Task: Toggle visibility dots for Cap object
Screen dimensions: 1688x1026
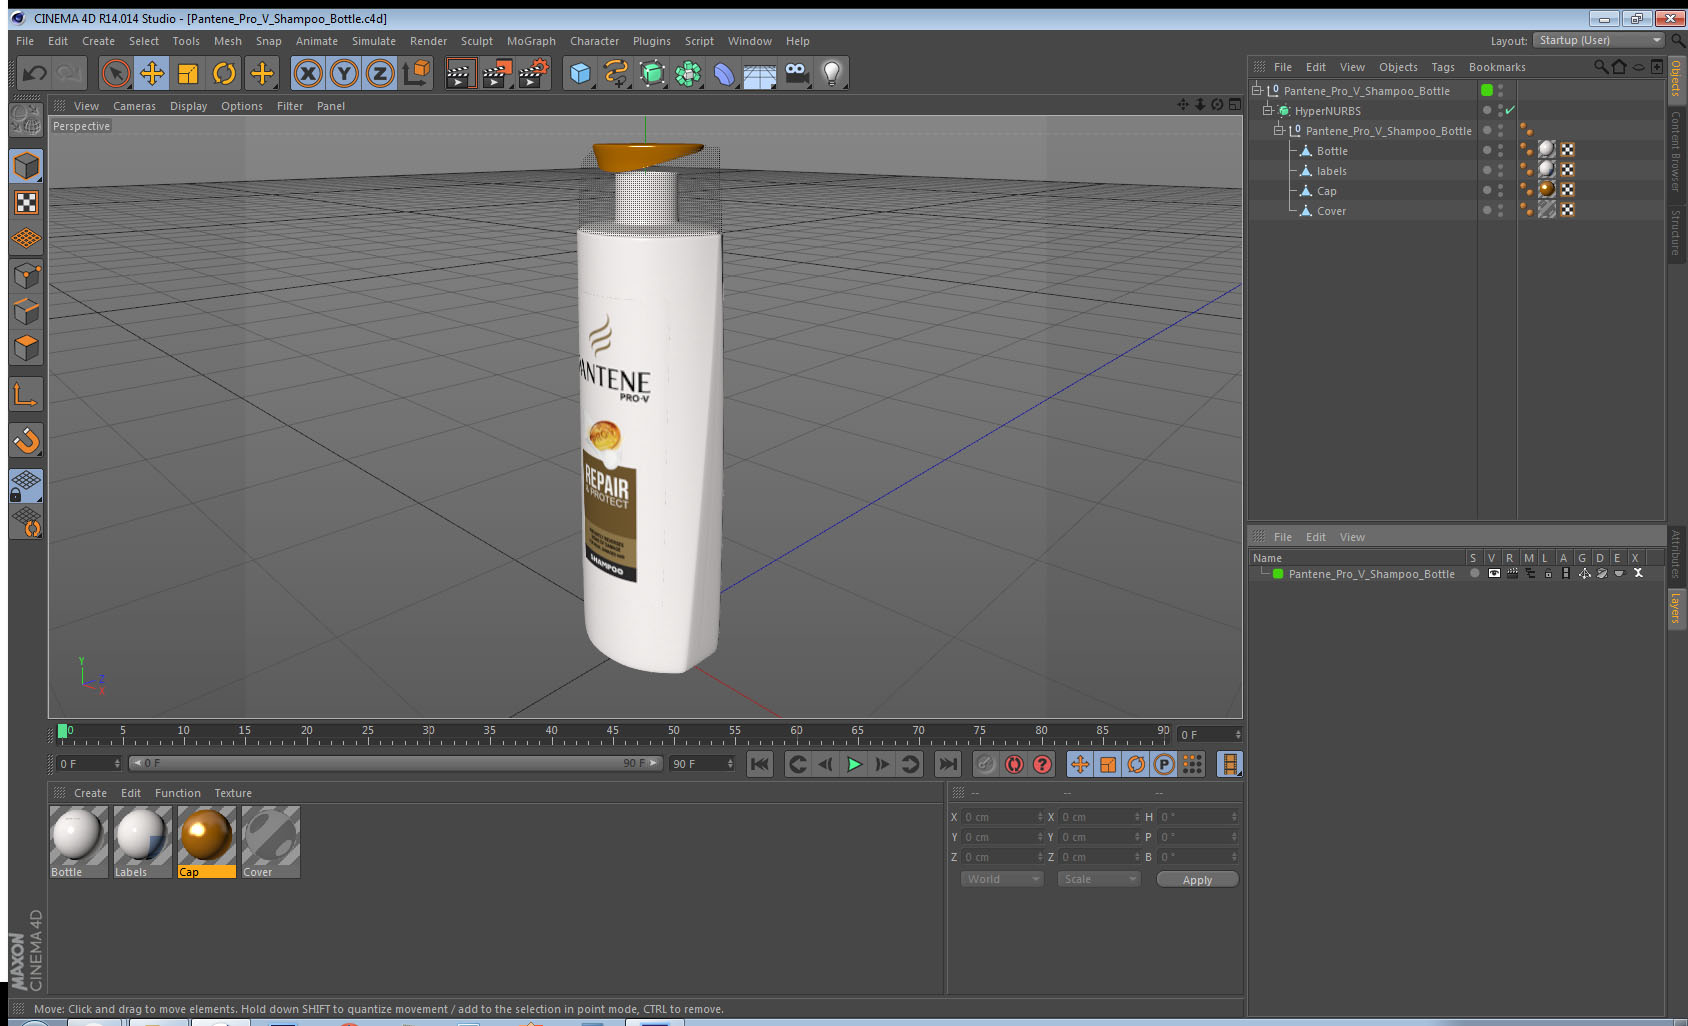Action: [x=1500, y=191]
